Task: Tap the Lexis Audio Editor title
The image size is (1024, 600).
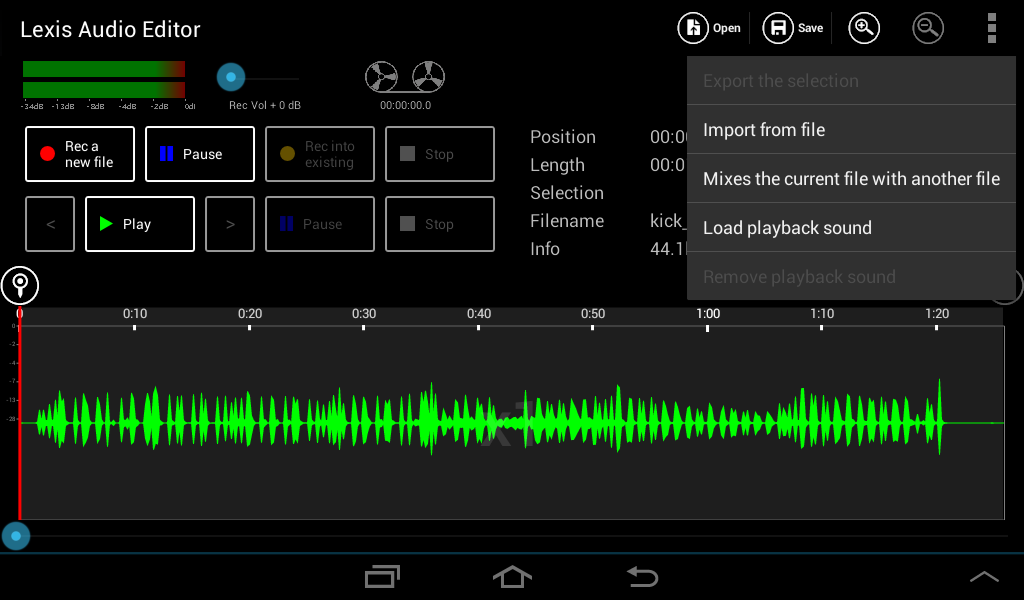Action: pyautogui.click(x=110, y=29)
